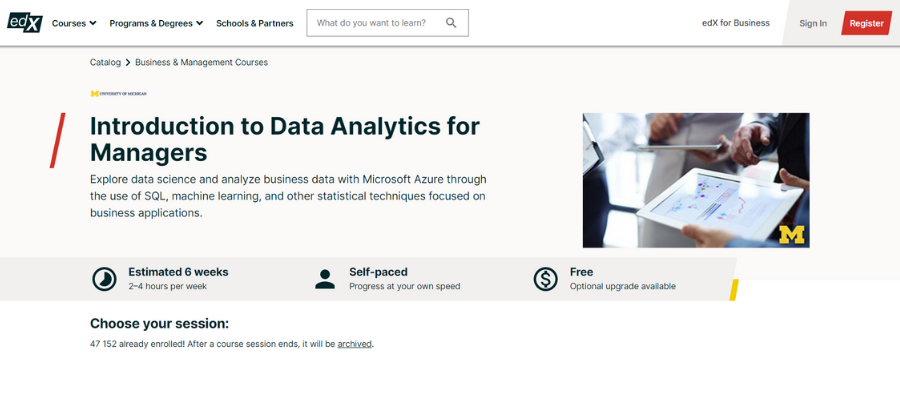Click the yellow Michigan M badge on the image
This screenshot has width=900, height=400.
[x=792, y=234]
